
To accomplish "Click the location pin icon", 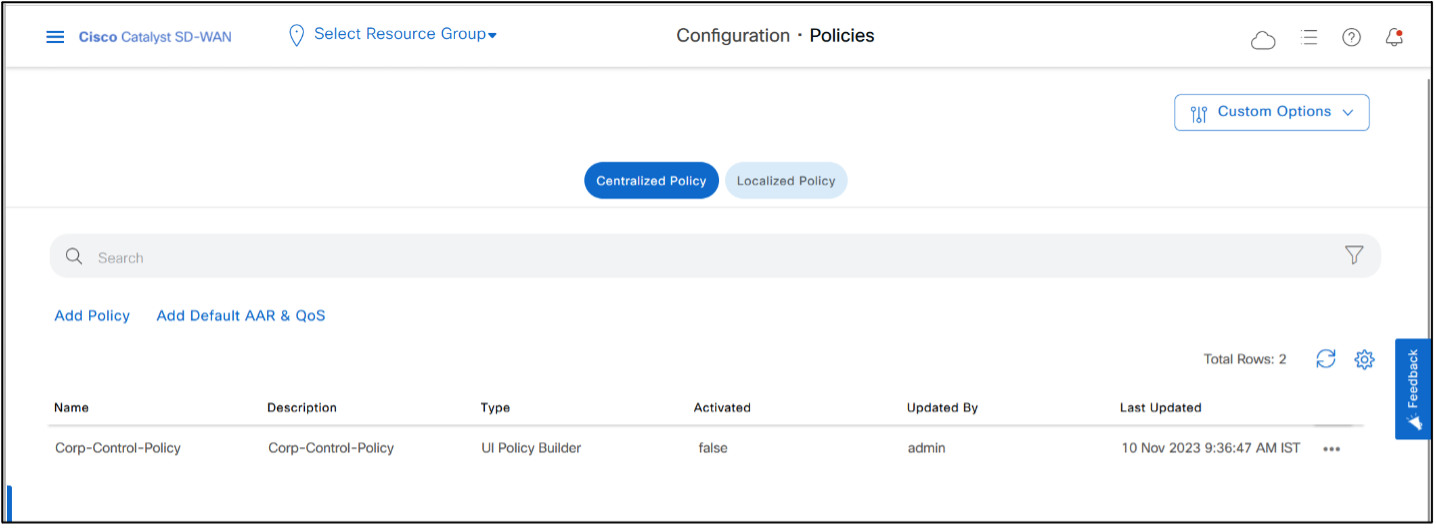I will [296, 36].
